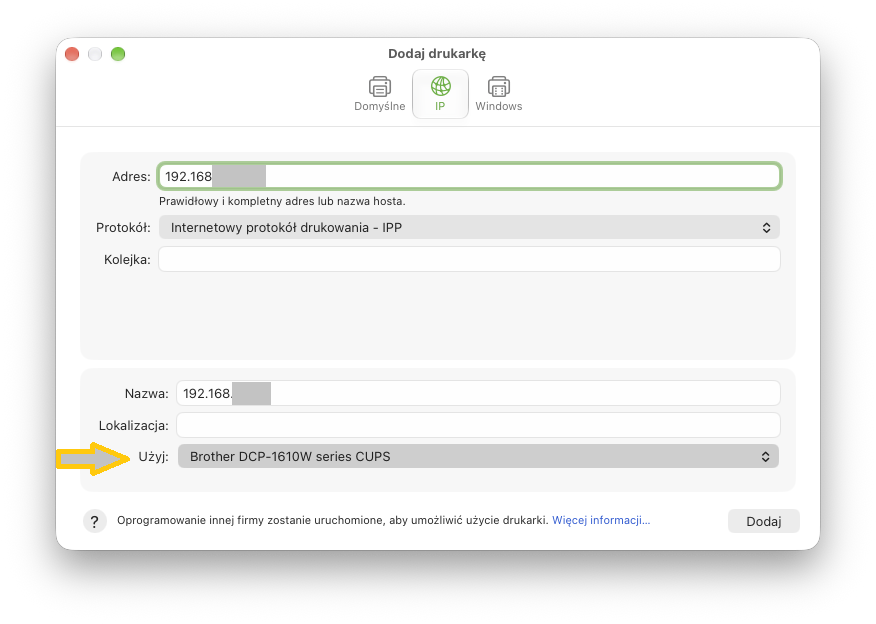Click the hint text 'Prawidłowy i kompletny adres lub nazwa hosta.'
The image size is (876, 624).
282,201
